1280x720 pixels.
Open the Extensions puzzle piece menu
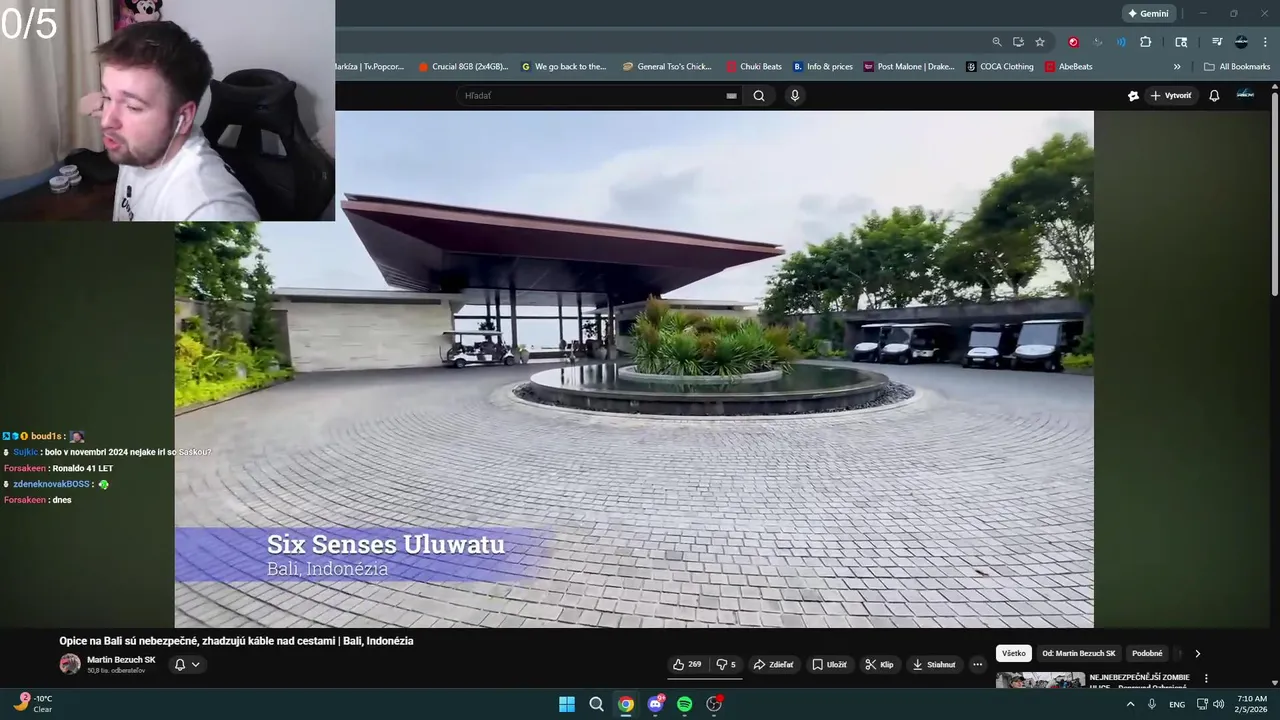point(1146,42)
